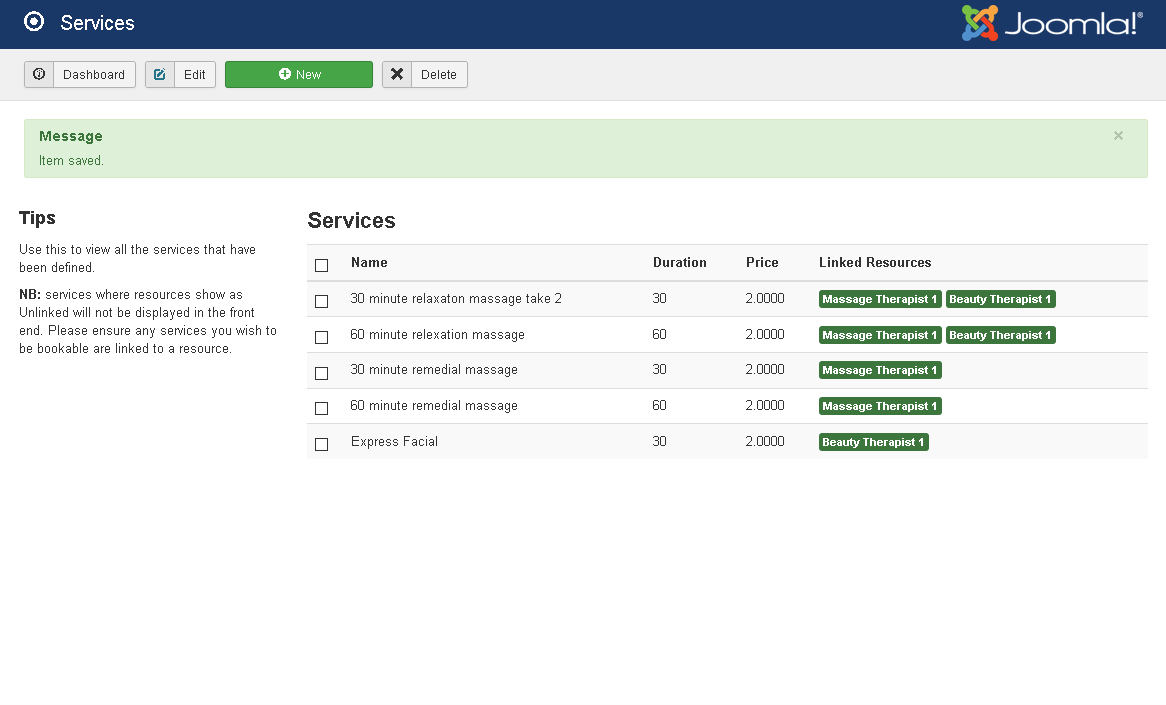Open '30 minute relaxaton massage take 2' service
Screen dimensions: 1166x705
(x=456, y=298)
